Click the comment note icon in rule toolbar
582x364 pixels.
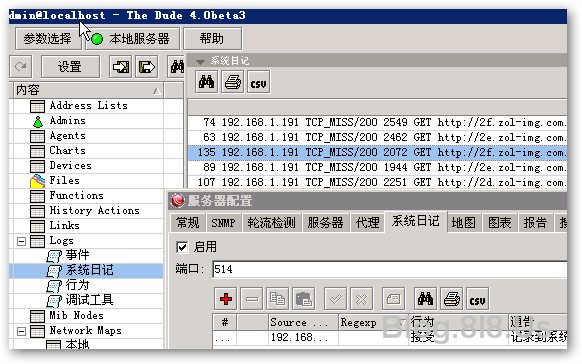(x=393, y=299)
